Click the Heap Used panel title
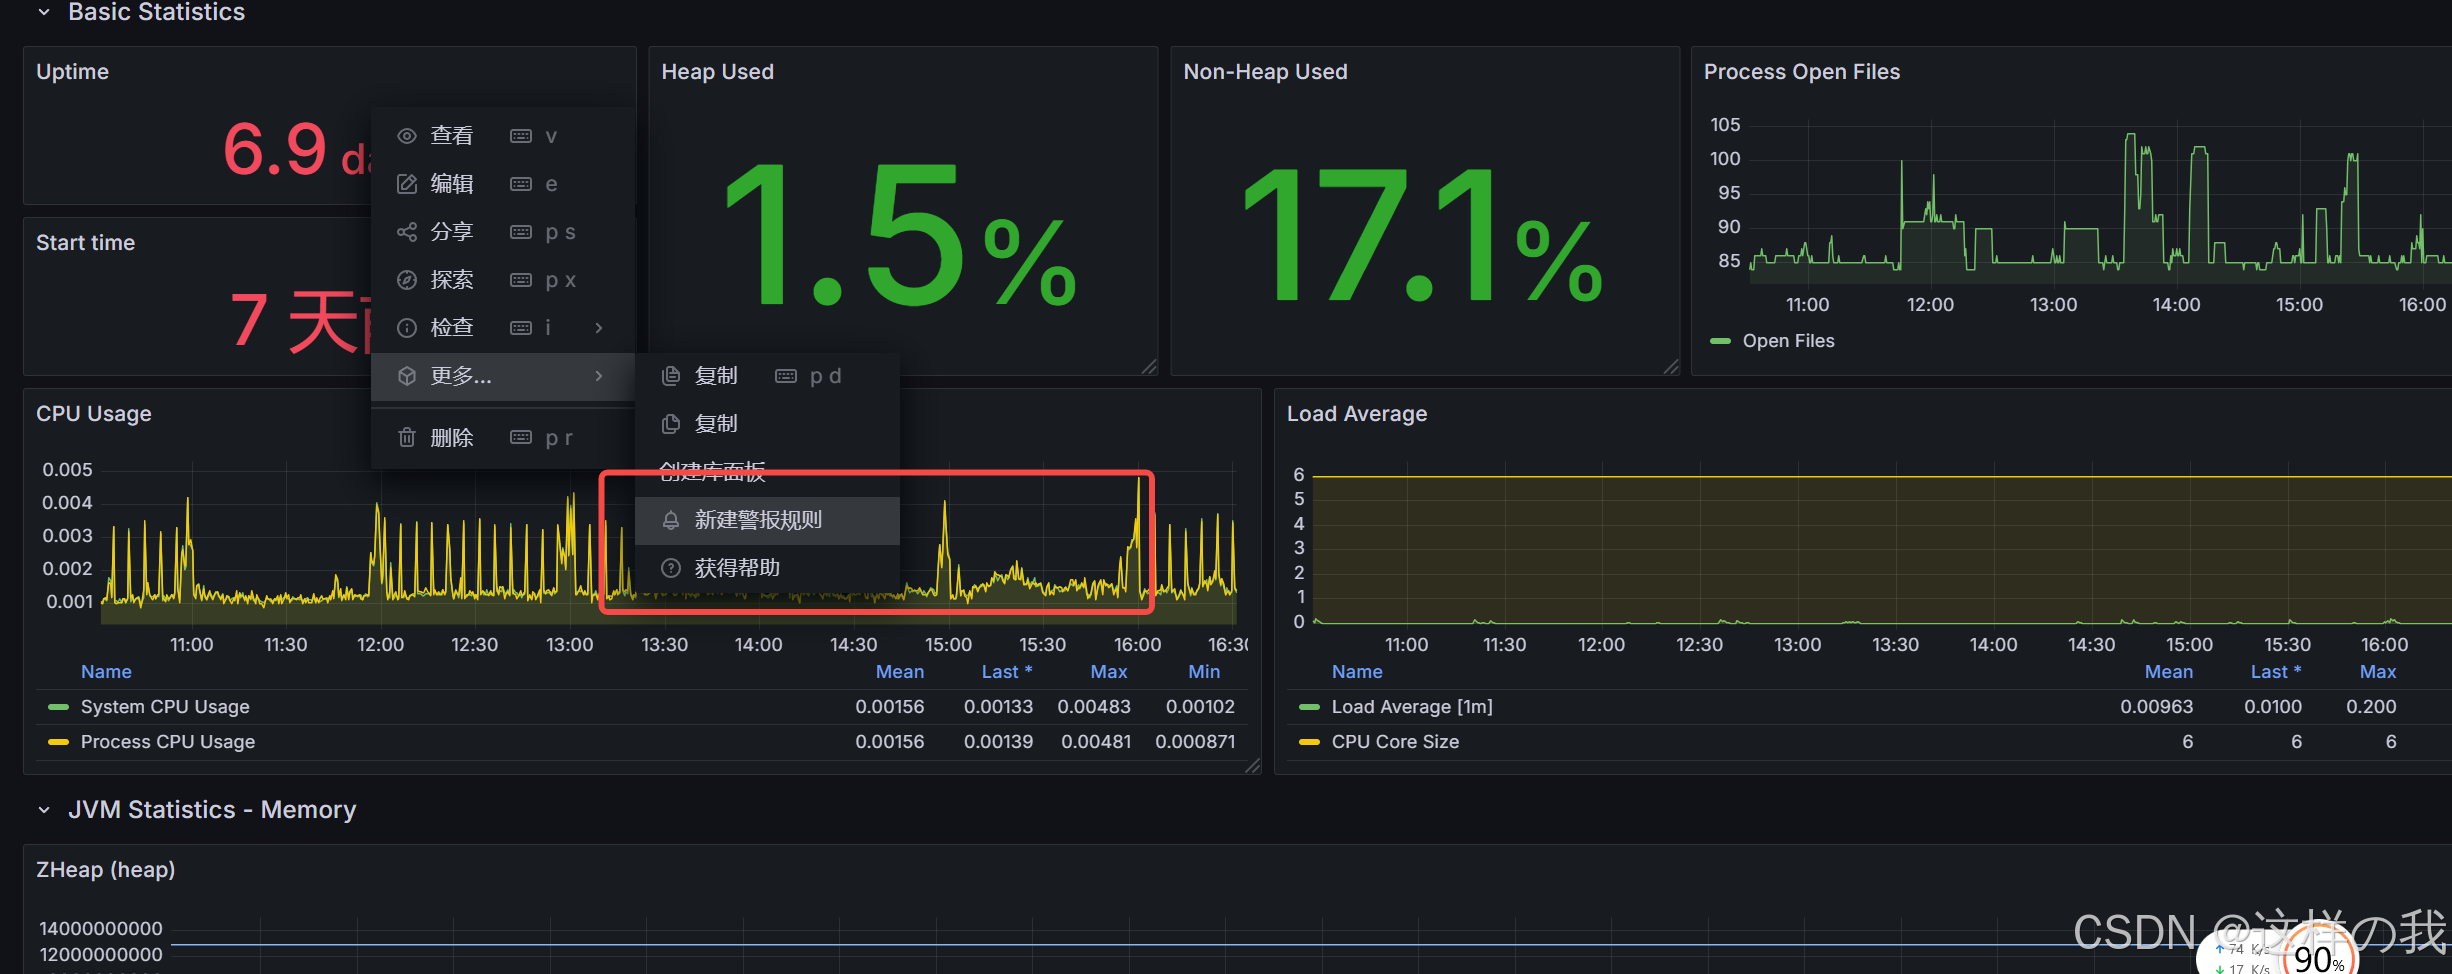2452x974 pixels. click(x=717, y=72)
